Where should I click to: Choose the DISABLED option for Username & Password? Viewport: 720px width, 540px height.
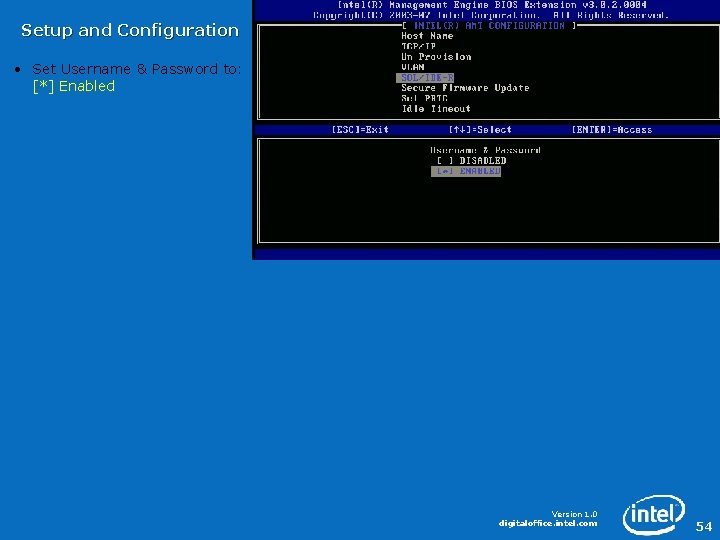[471, 161]
